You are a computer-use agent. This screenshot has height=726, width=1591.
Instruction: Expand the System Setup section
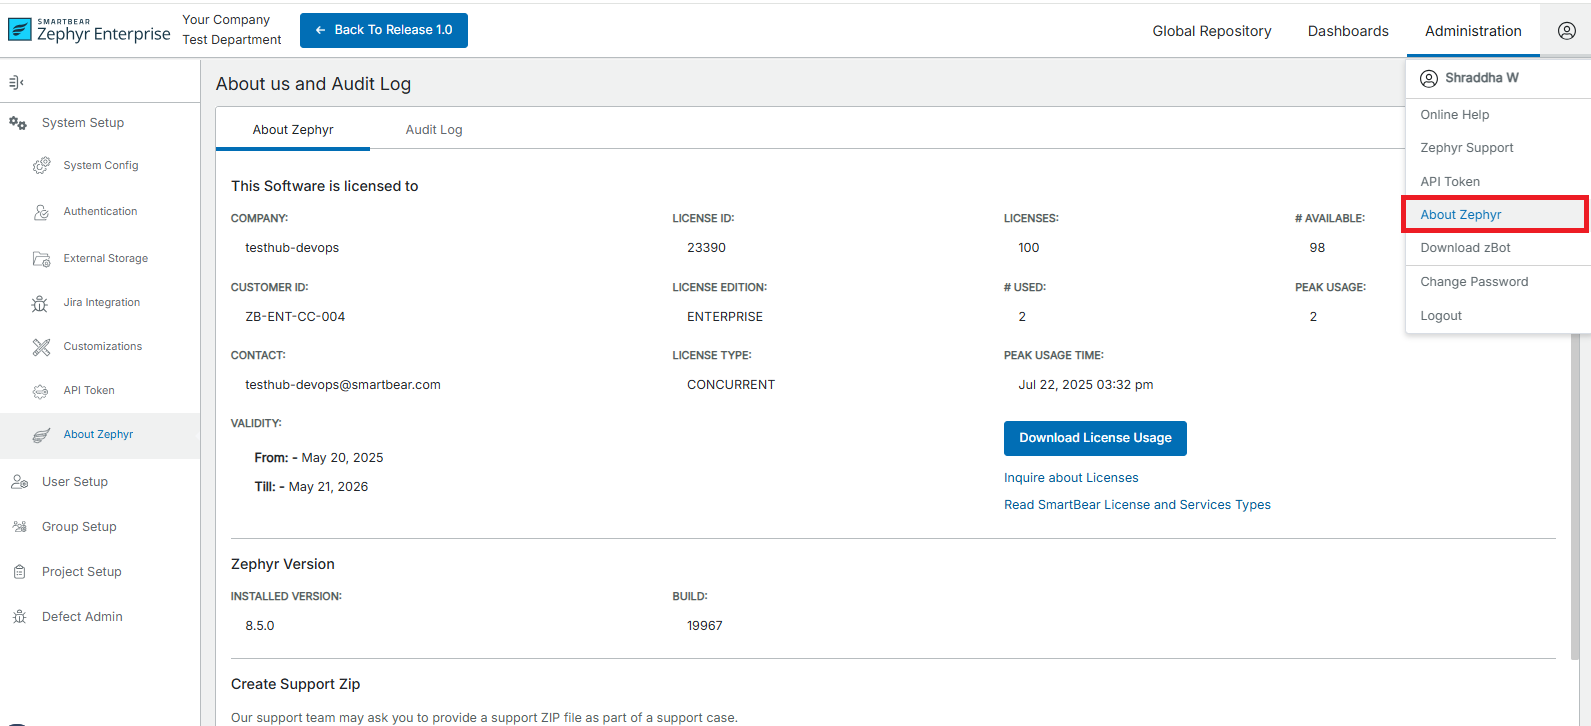[x=83, y=123]
